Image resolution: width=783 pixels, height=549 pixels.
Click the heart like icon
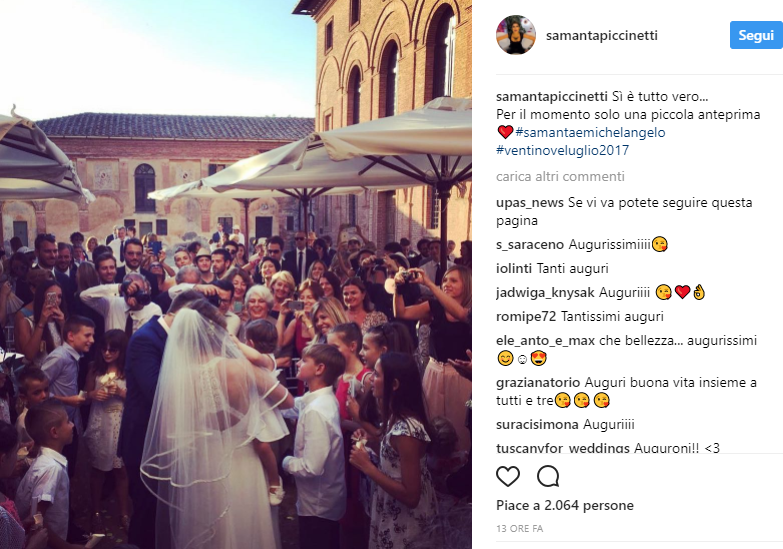click(x=508, y=477)
